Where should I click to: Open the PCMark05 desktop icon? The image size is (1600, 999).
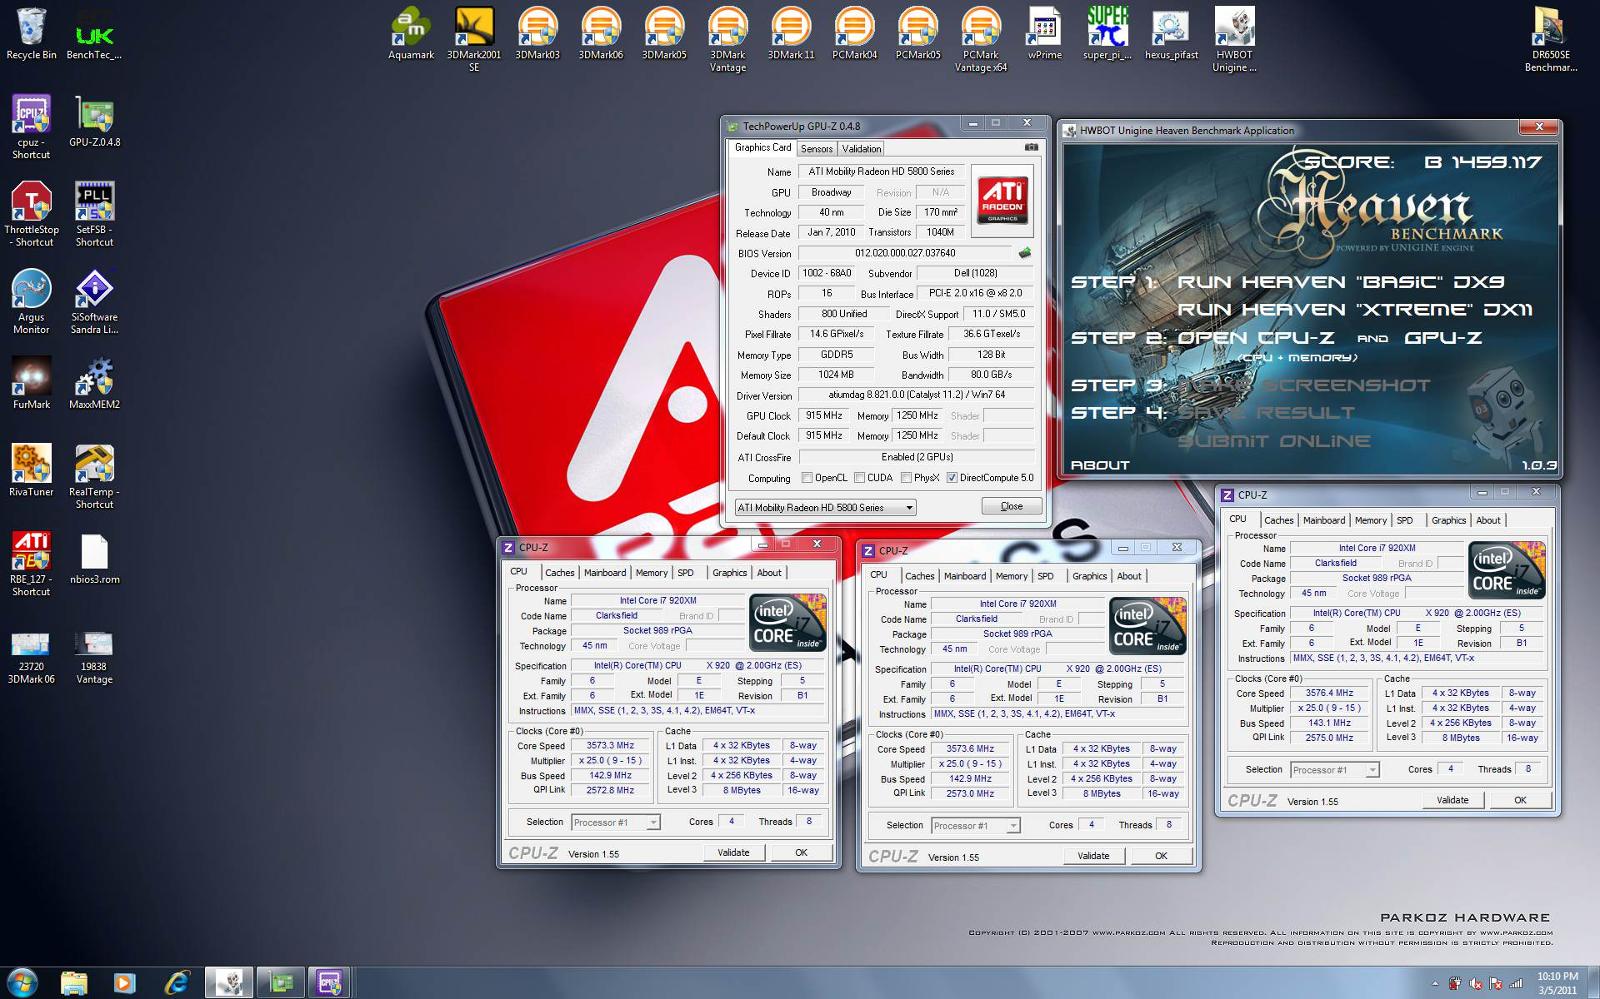918,34
